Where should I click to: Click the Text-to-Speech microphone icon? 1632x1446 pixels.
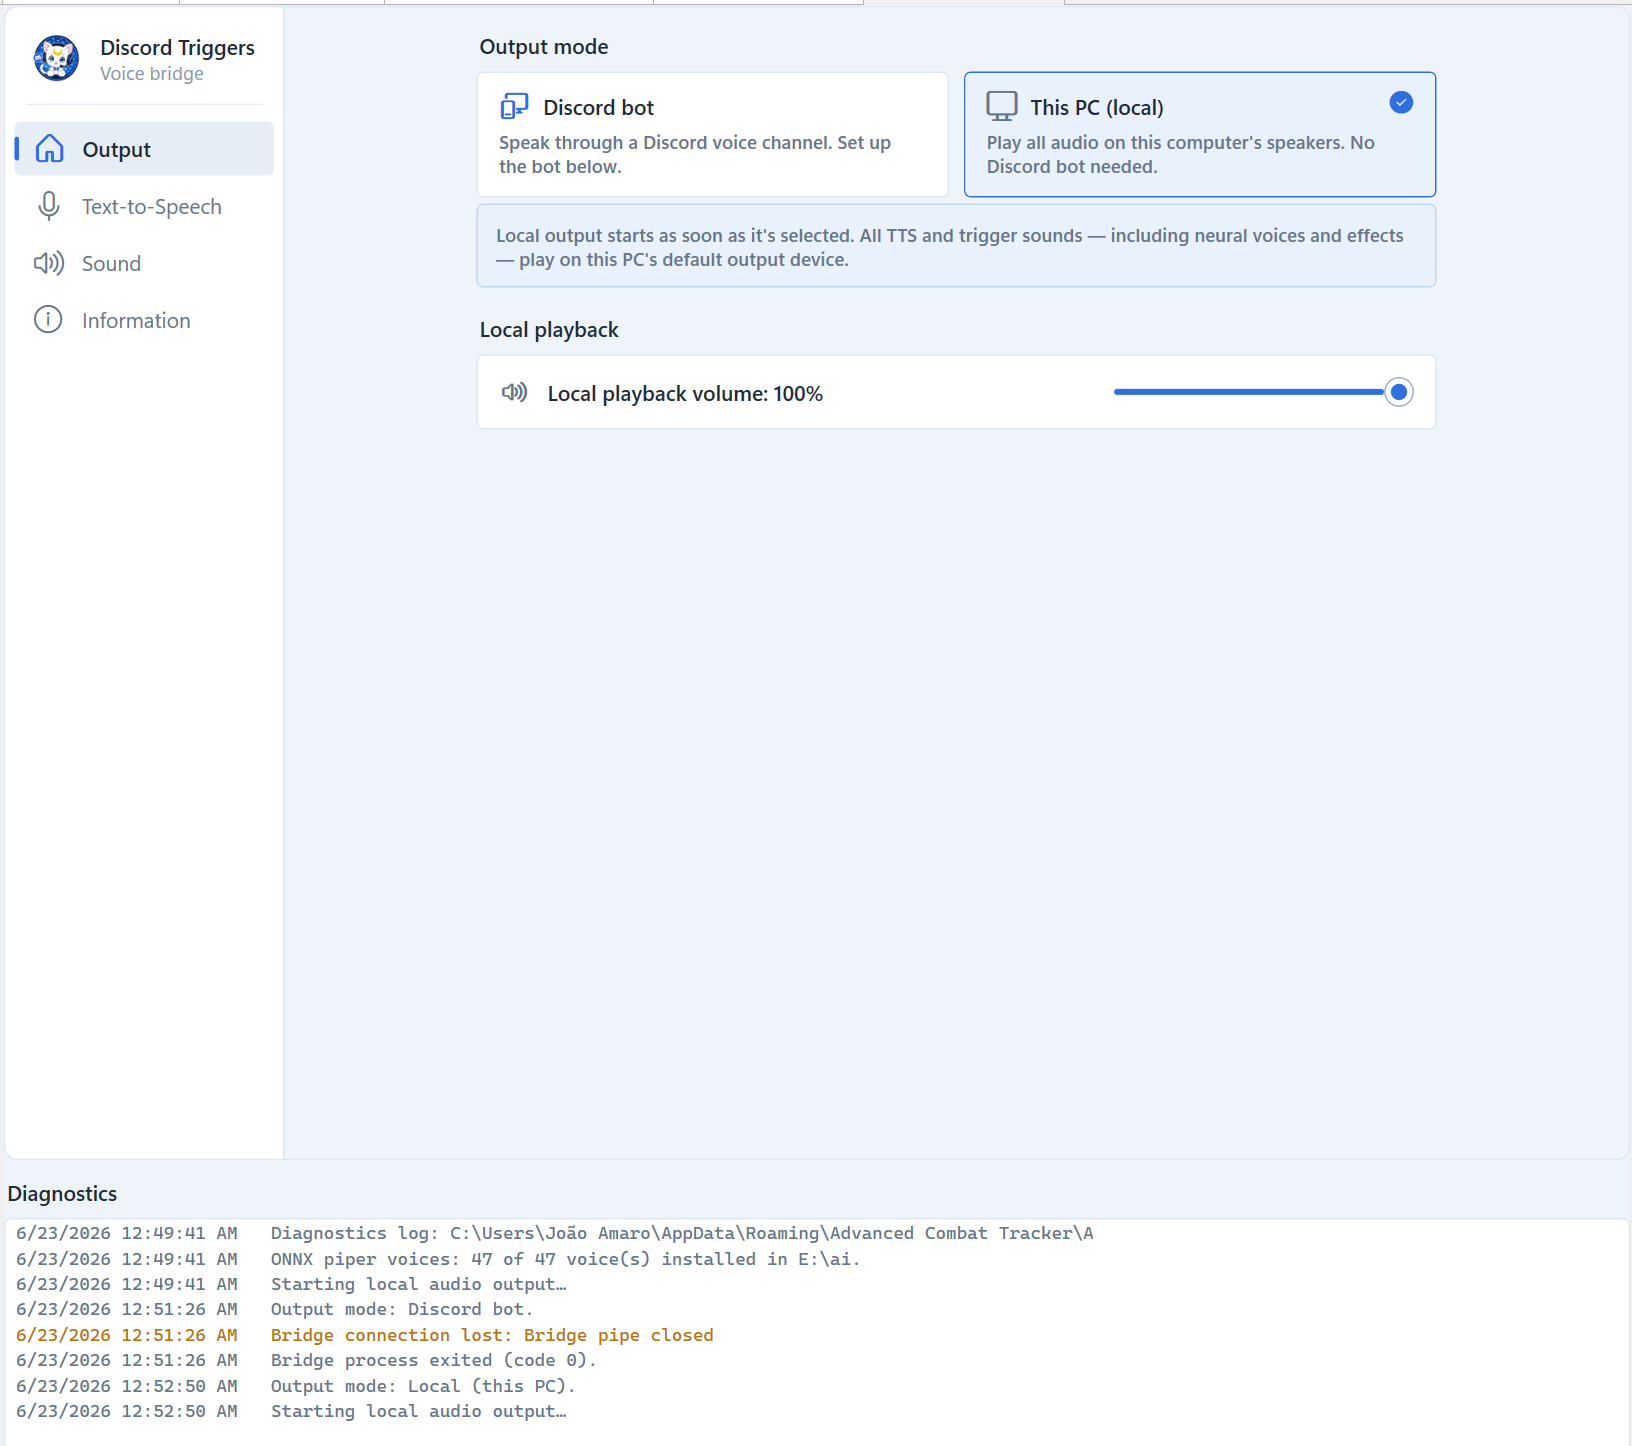pyautogui.click(x=48, y=206)
